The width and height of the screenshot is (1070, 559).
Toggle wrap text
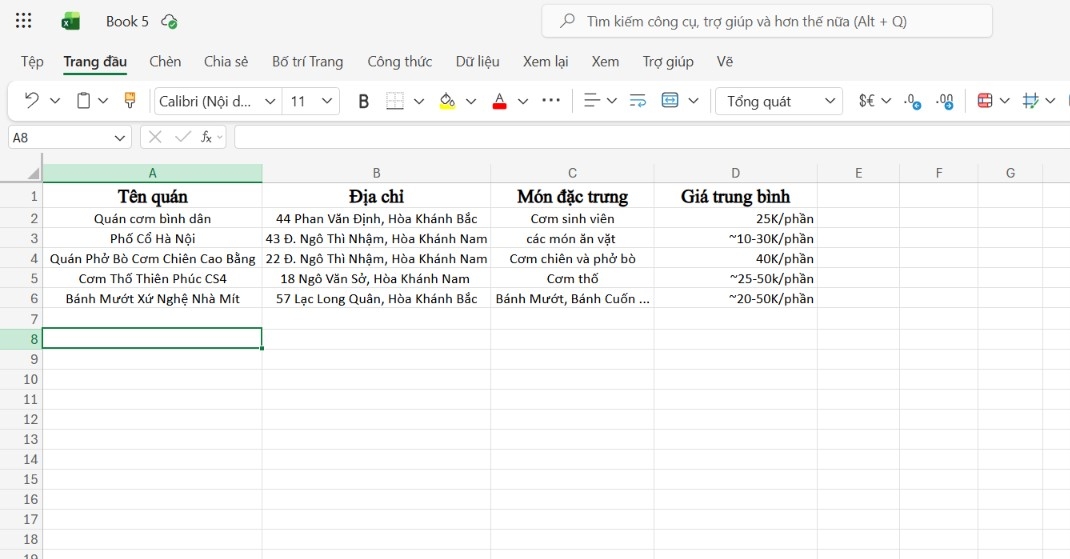click(x=638, y=100)
